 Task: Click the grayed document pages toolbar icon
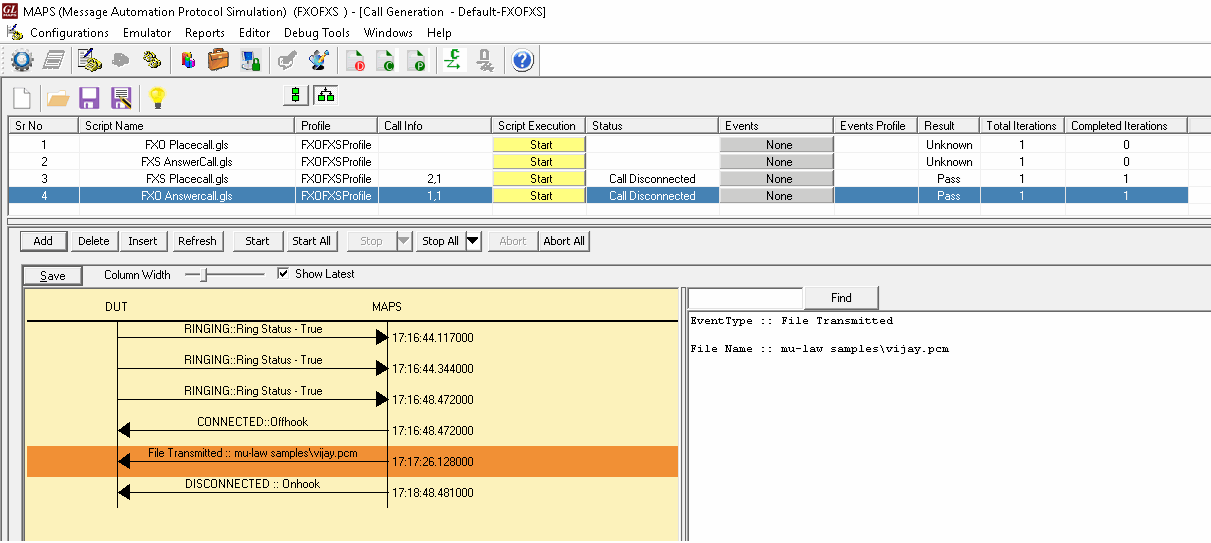point(54,60)
